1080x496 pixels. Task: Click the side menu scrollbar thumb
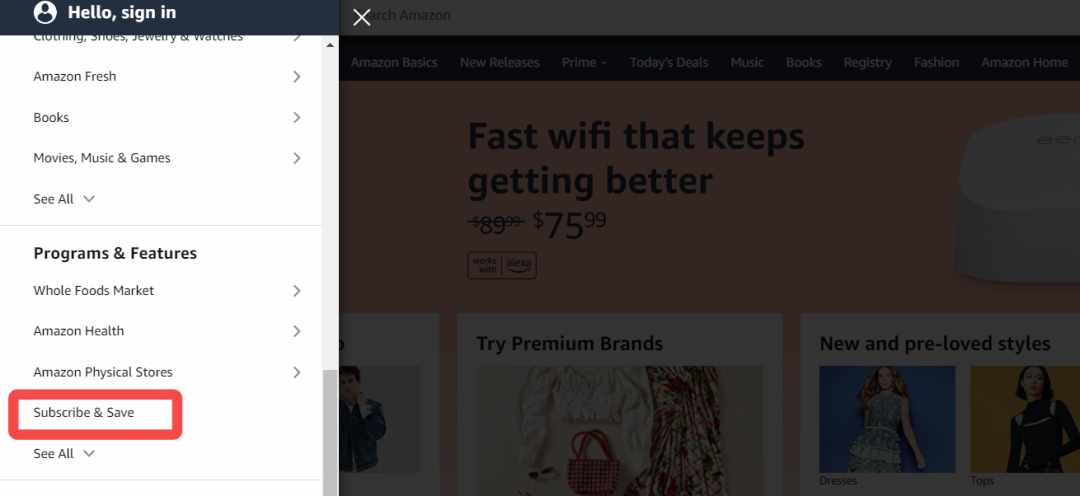point(331,433)
